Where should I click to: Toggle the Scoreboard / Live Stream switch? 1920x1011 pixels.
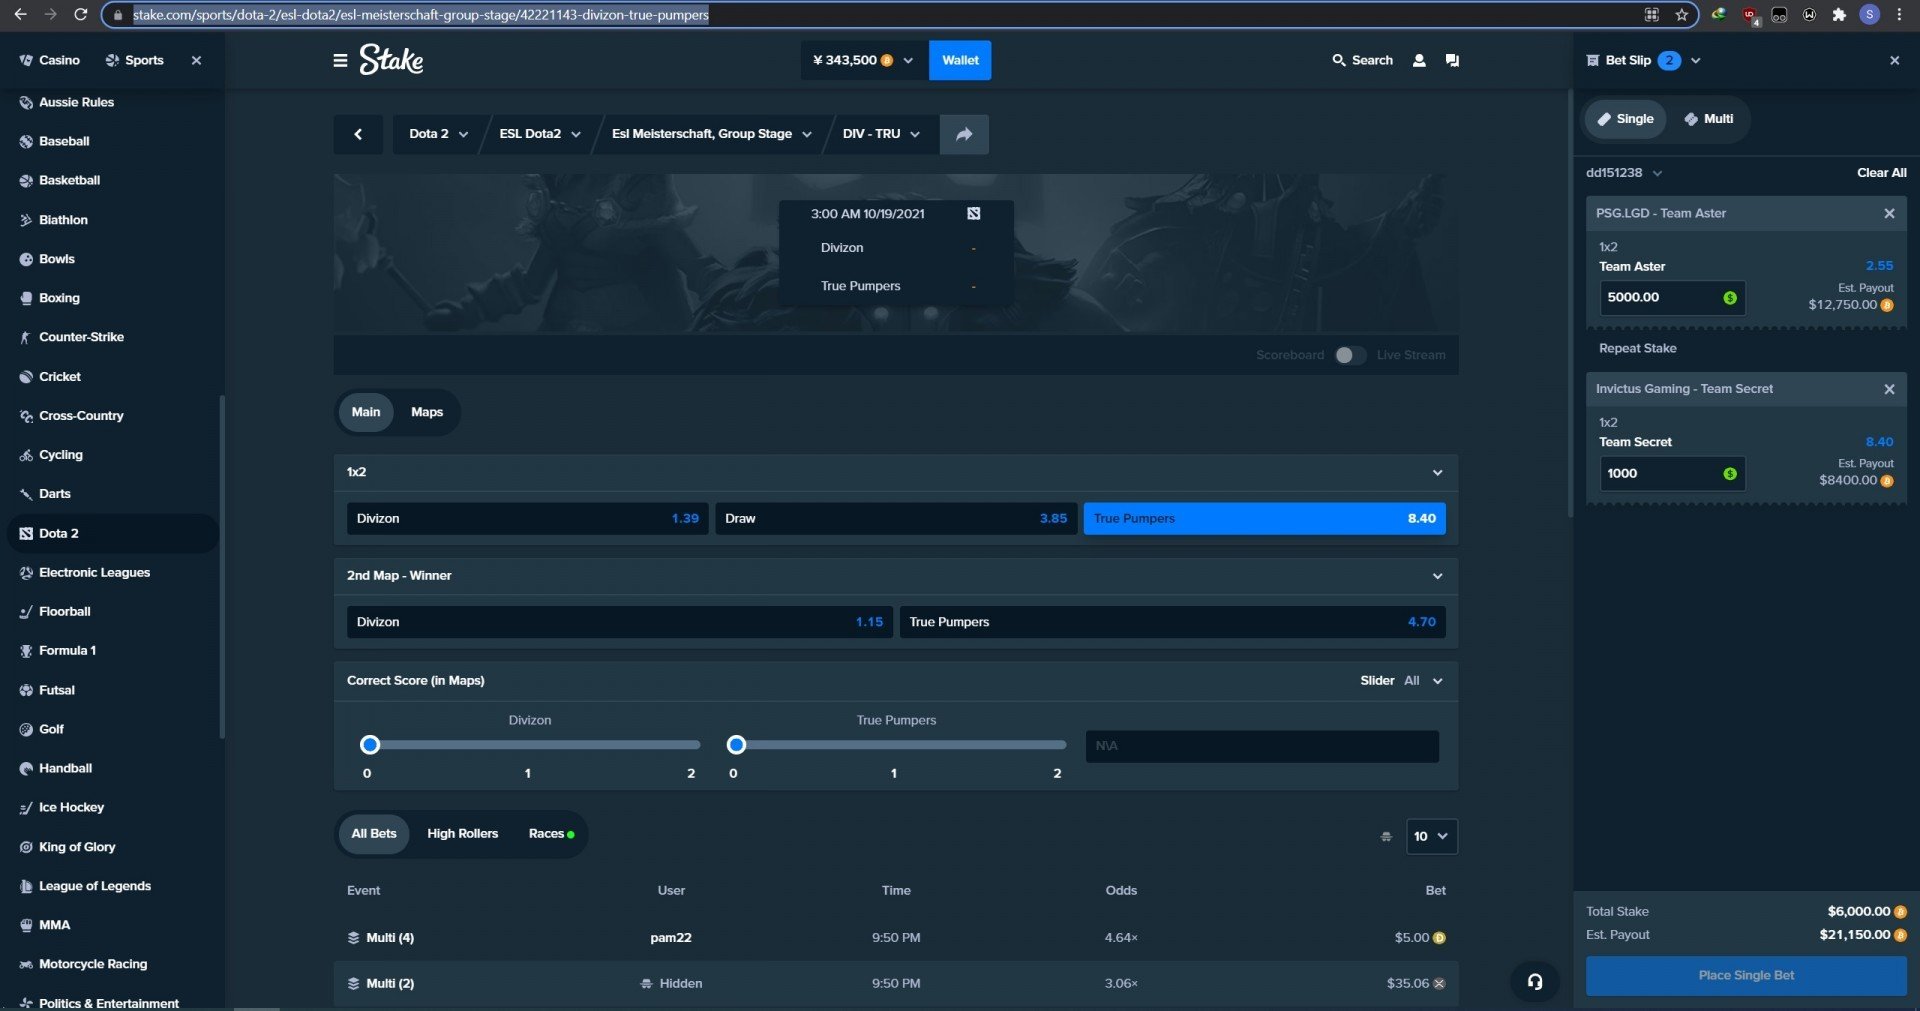(x=1350, y=356)
